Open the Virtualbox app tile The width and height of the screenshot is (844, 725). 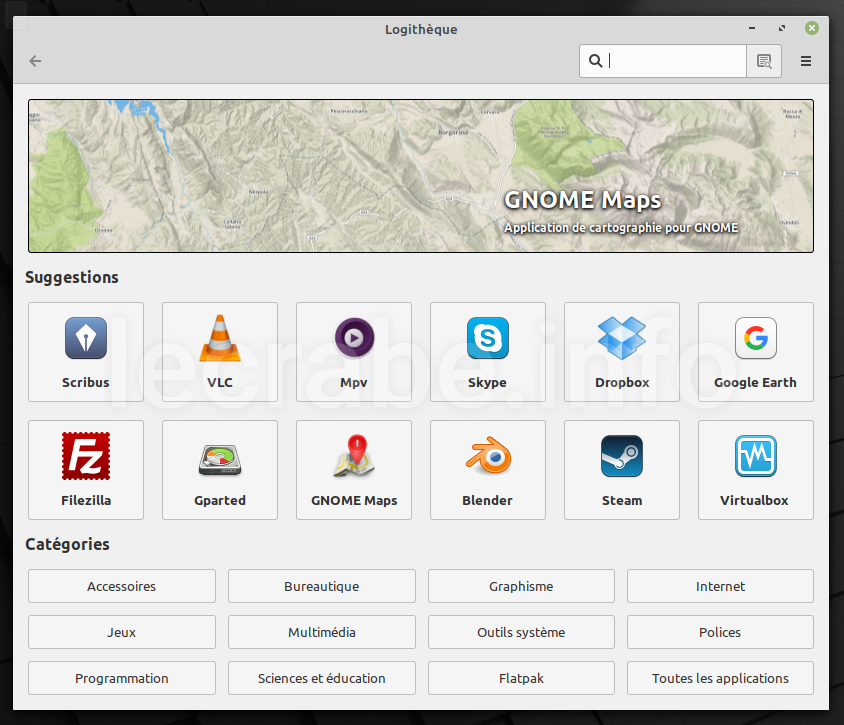point(756,470)
